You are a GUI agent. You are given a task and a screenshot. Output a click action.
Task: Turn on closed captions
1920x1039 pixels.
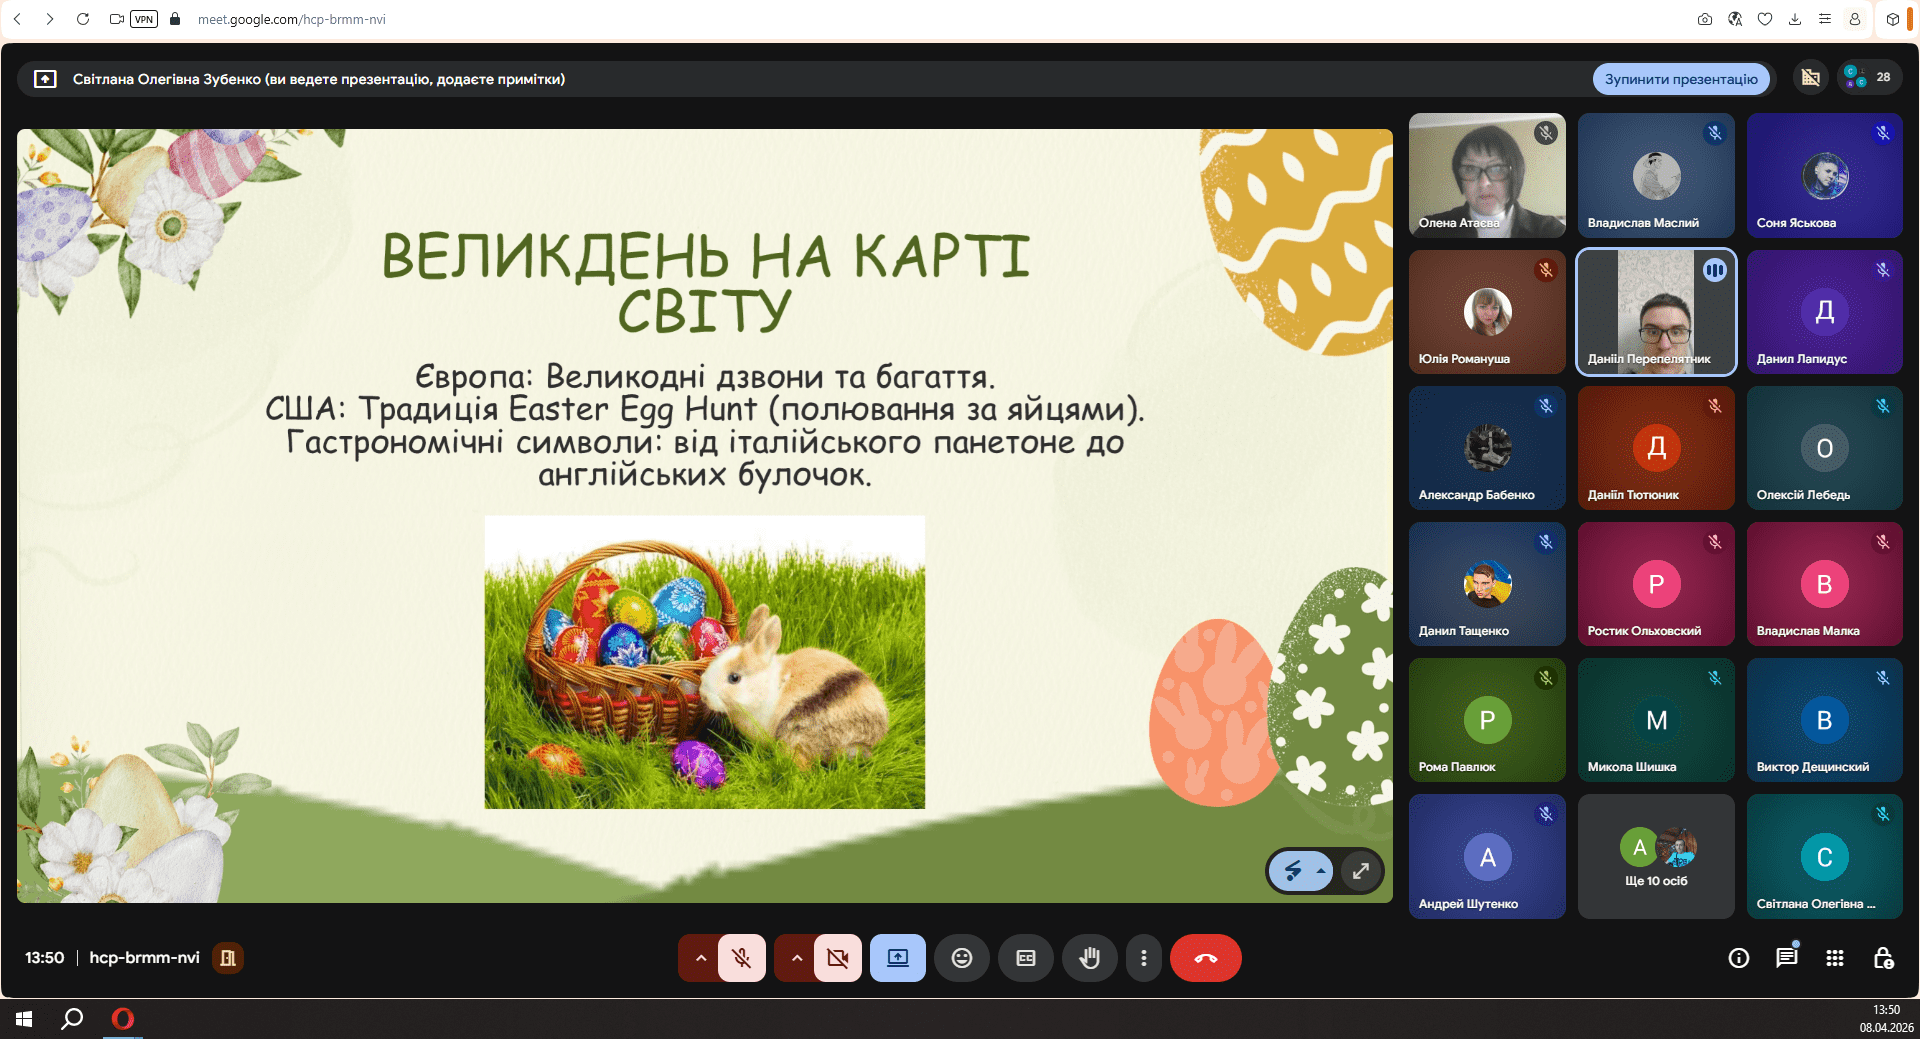[1025, 958]
